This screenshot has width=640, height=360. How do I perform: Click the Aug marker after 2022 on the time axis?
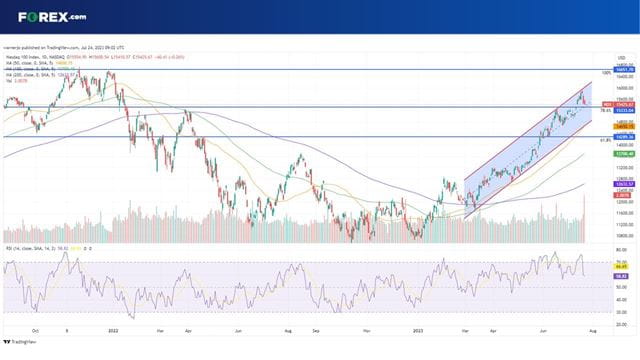click(288, 331)
